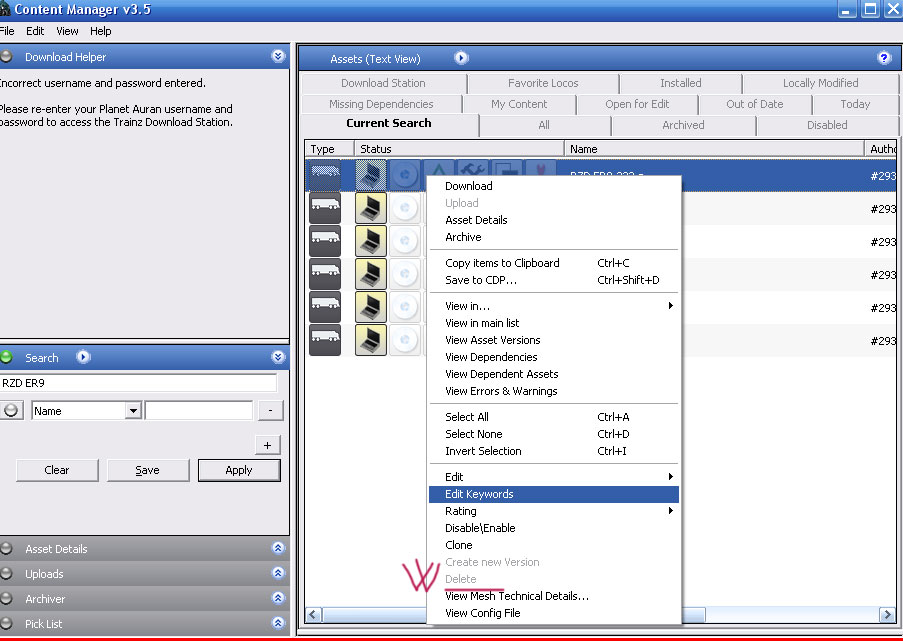Screen dimensions: 903x641
Task: Click the search box containing RZD ER9
Action: pyautogui.click(x=138, y=383)
